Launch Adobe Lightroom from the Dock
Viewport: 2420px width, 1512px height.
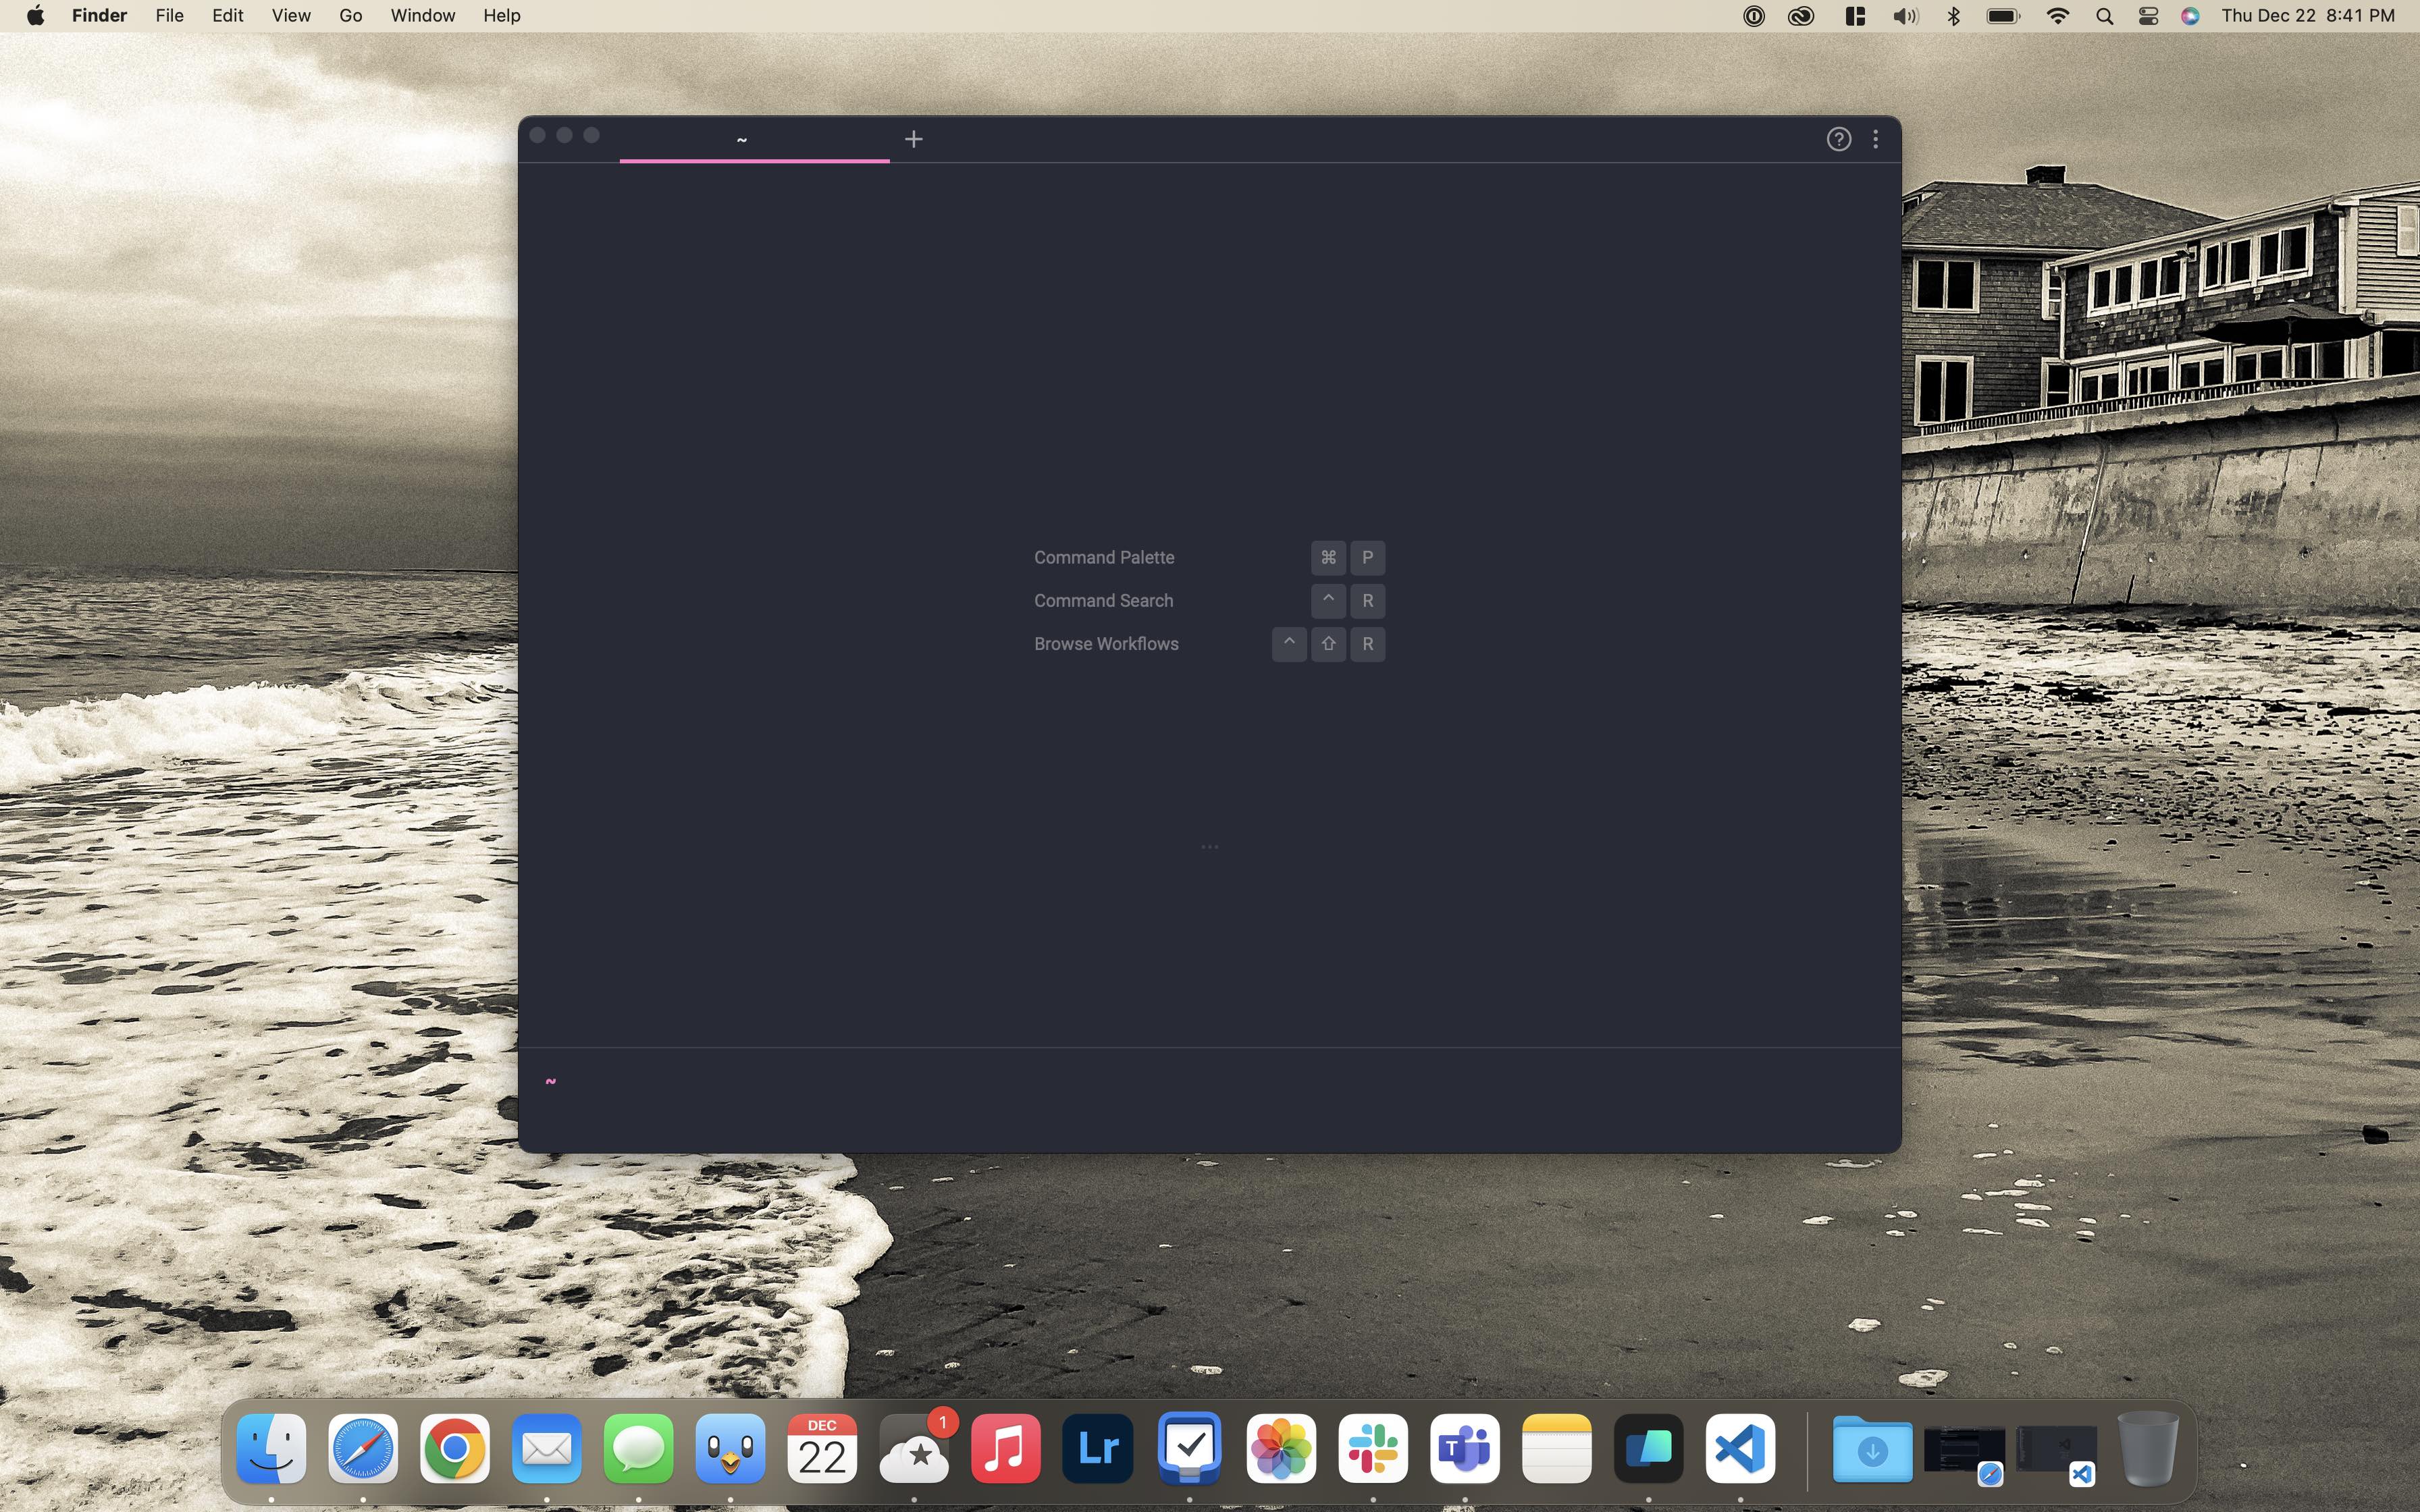point(1097,1448)
